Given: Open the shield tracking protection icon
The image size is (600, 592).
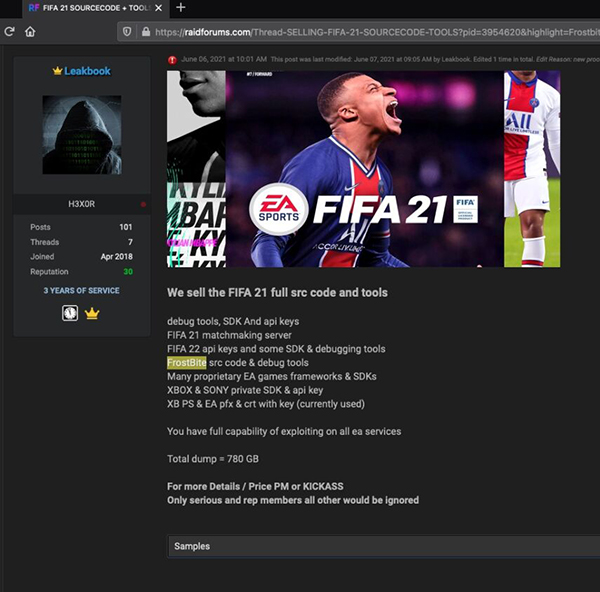Looking at the screenshot, I should (127, 32).
